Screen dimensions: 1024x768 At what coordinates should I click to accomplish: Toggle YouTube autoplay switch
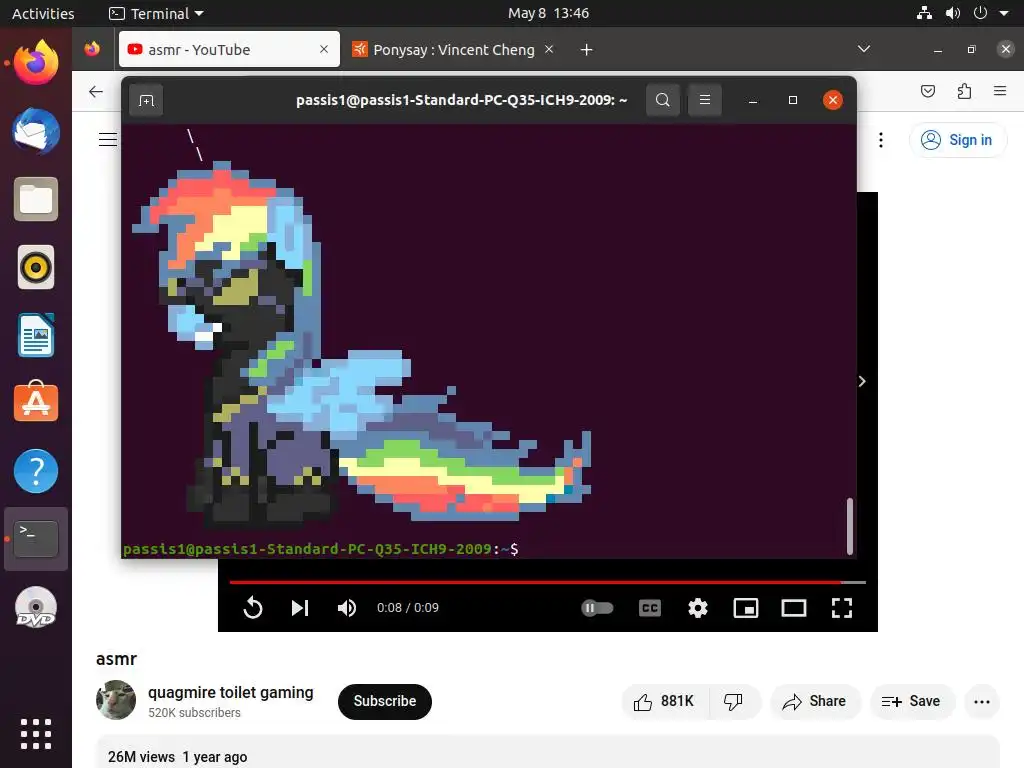(597, 608)
